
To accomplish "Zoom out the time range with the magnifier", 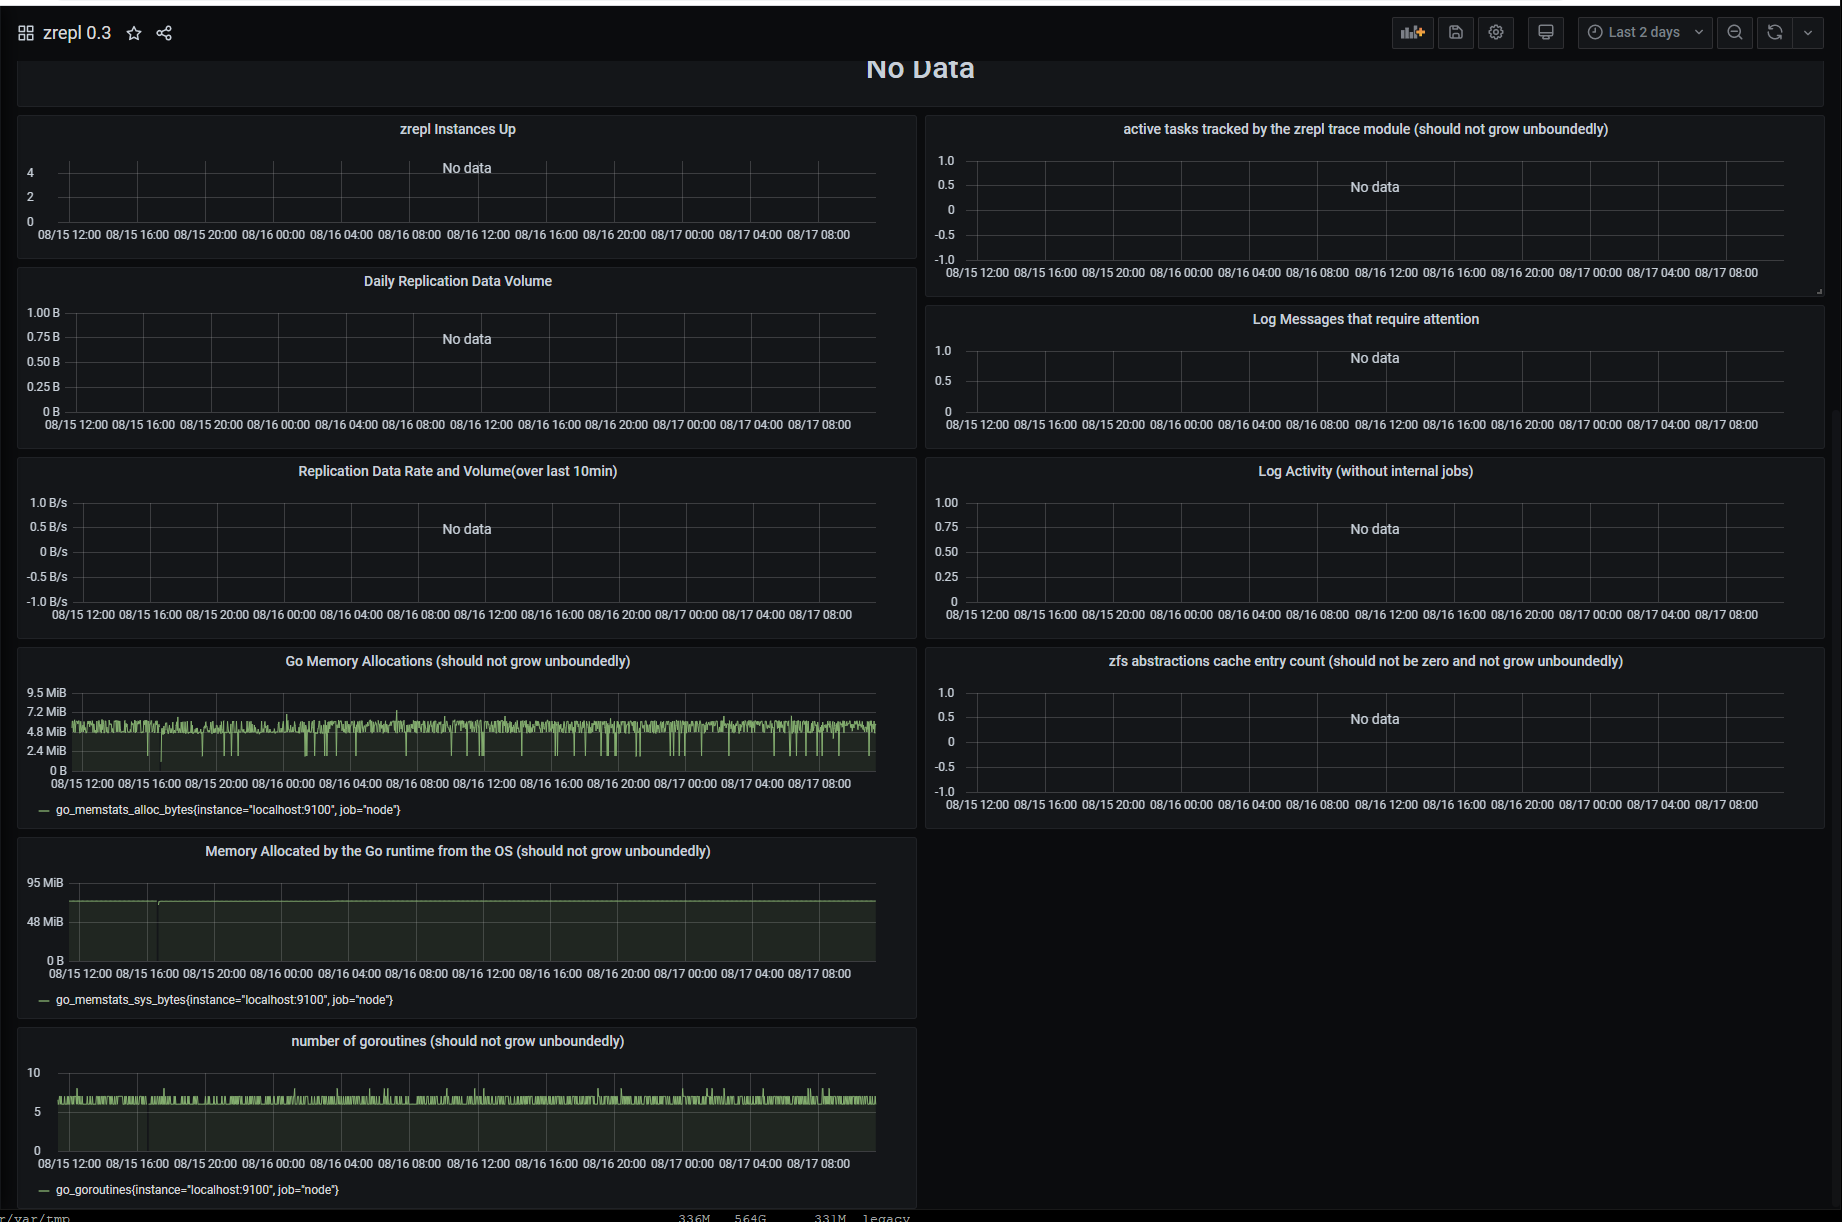I will (1735, 32).
